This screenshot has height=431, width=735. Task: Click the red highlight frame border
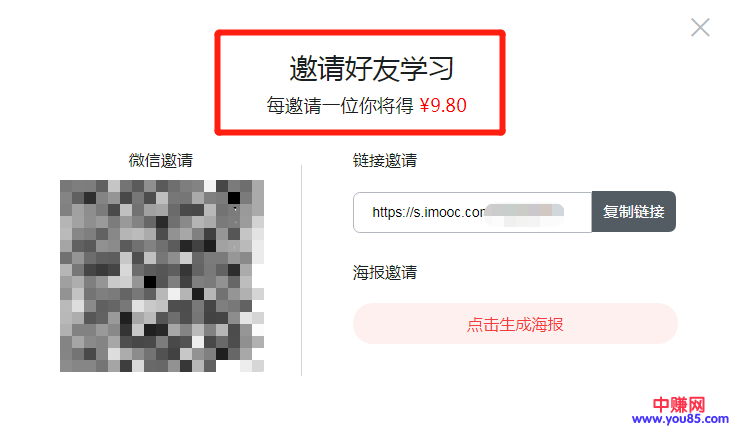(x=360, y=32)
